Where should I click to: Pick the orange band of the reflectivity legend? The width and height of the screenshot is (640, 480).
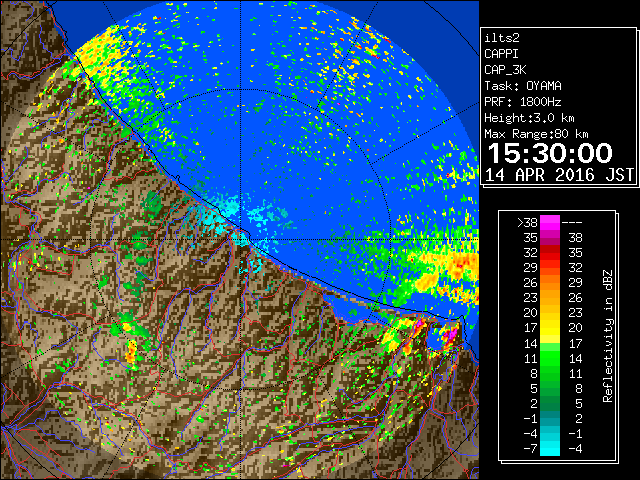pos(550,282)
